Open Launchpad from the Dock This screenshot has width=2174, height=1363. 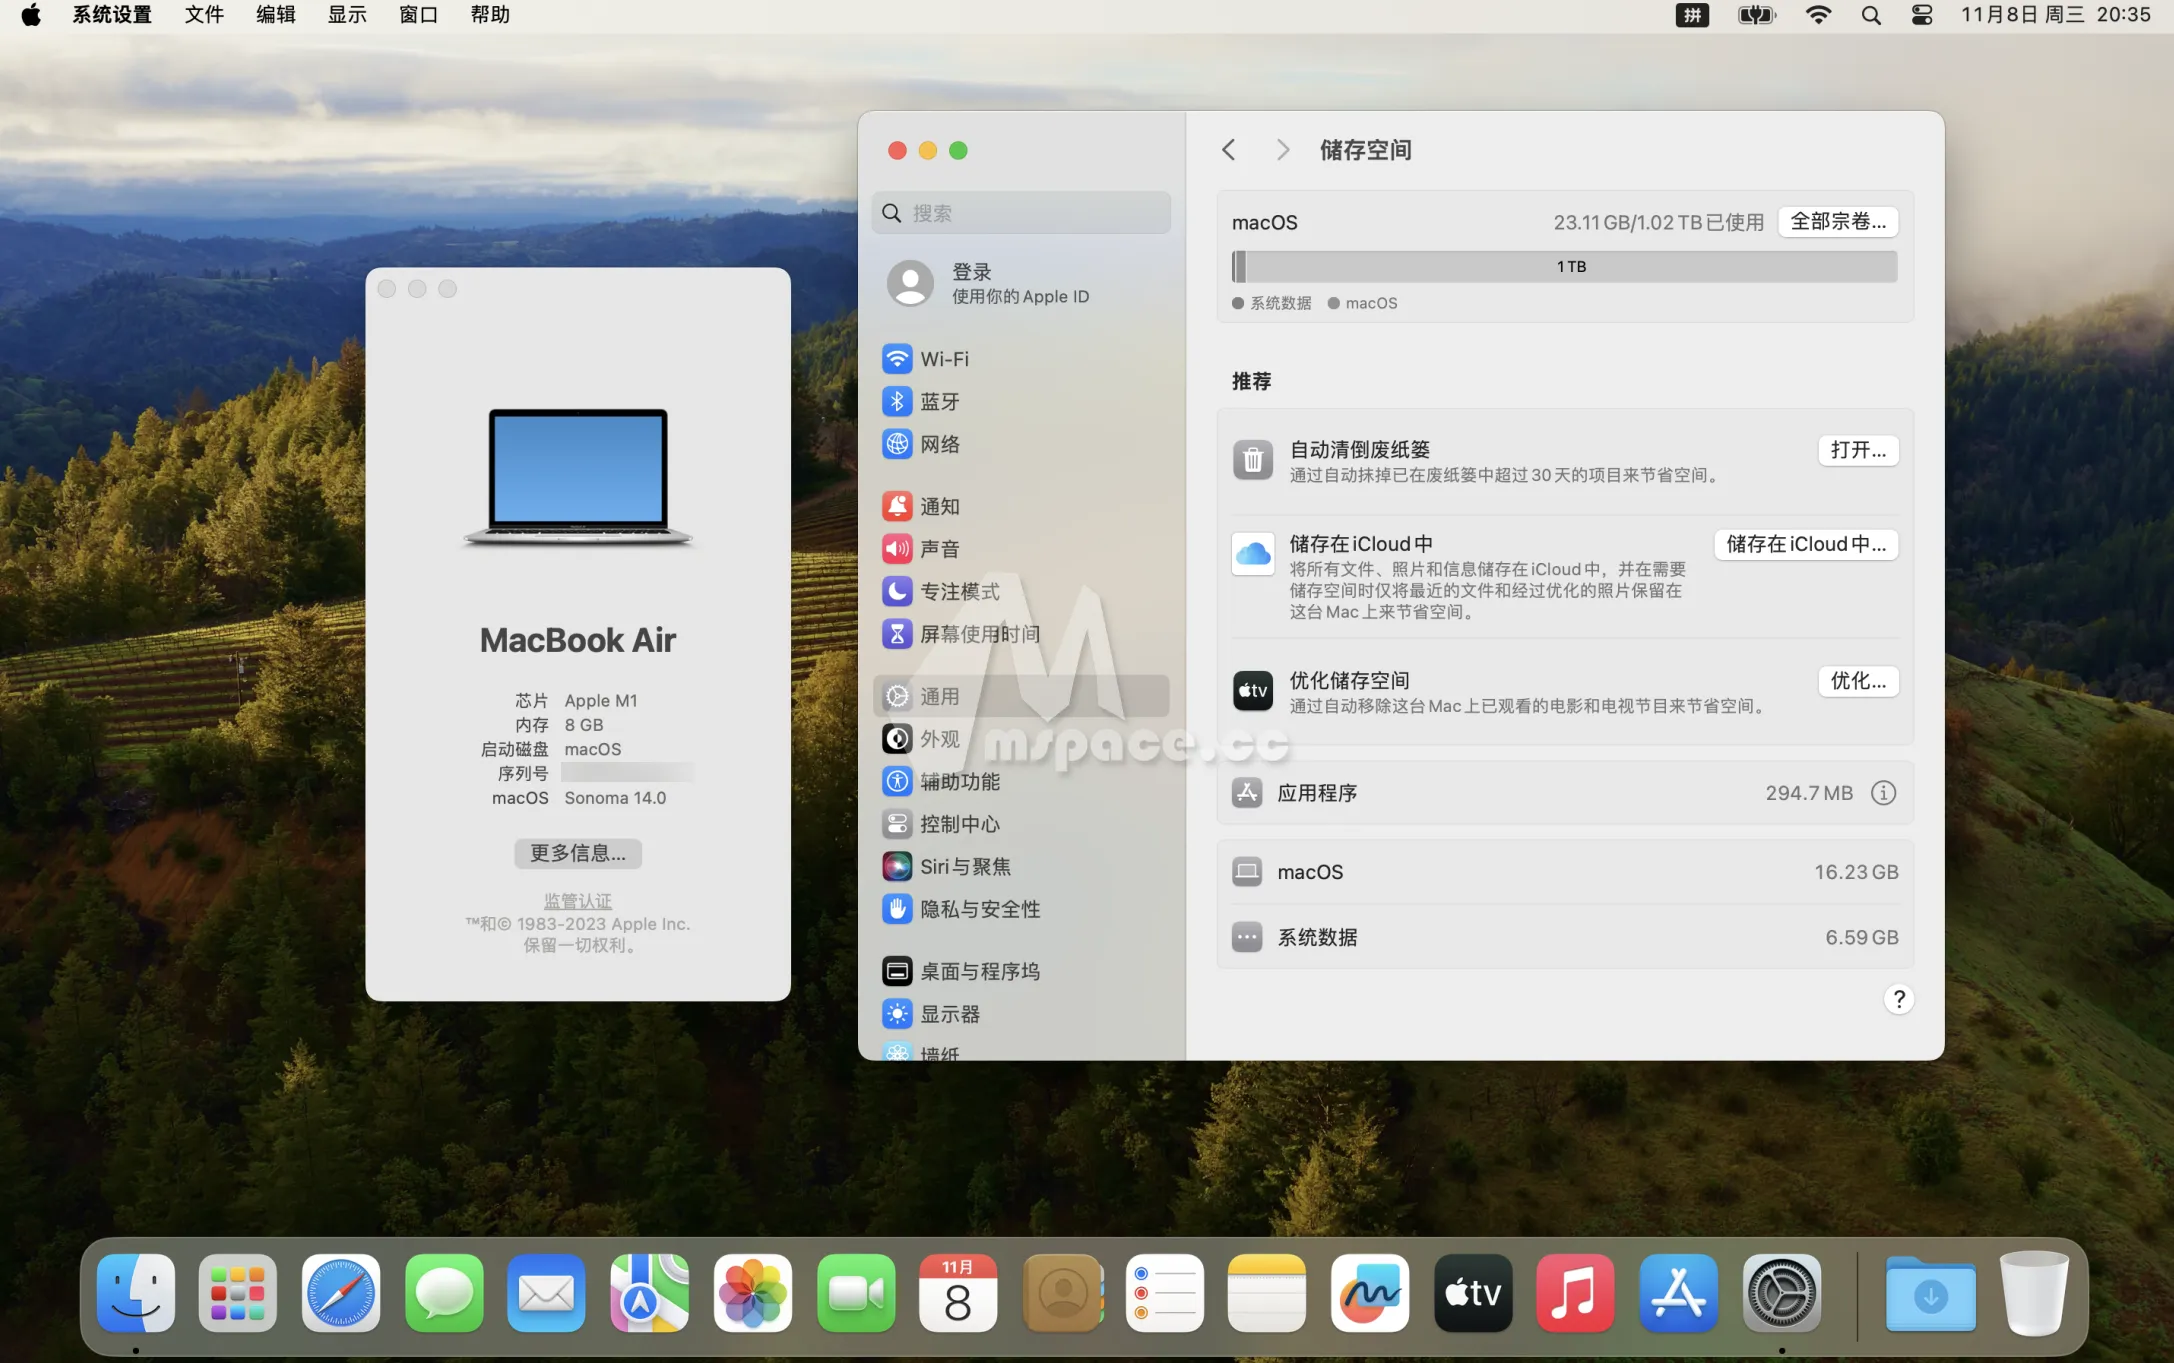click(x=237, y=1293)
